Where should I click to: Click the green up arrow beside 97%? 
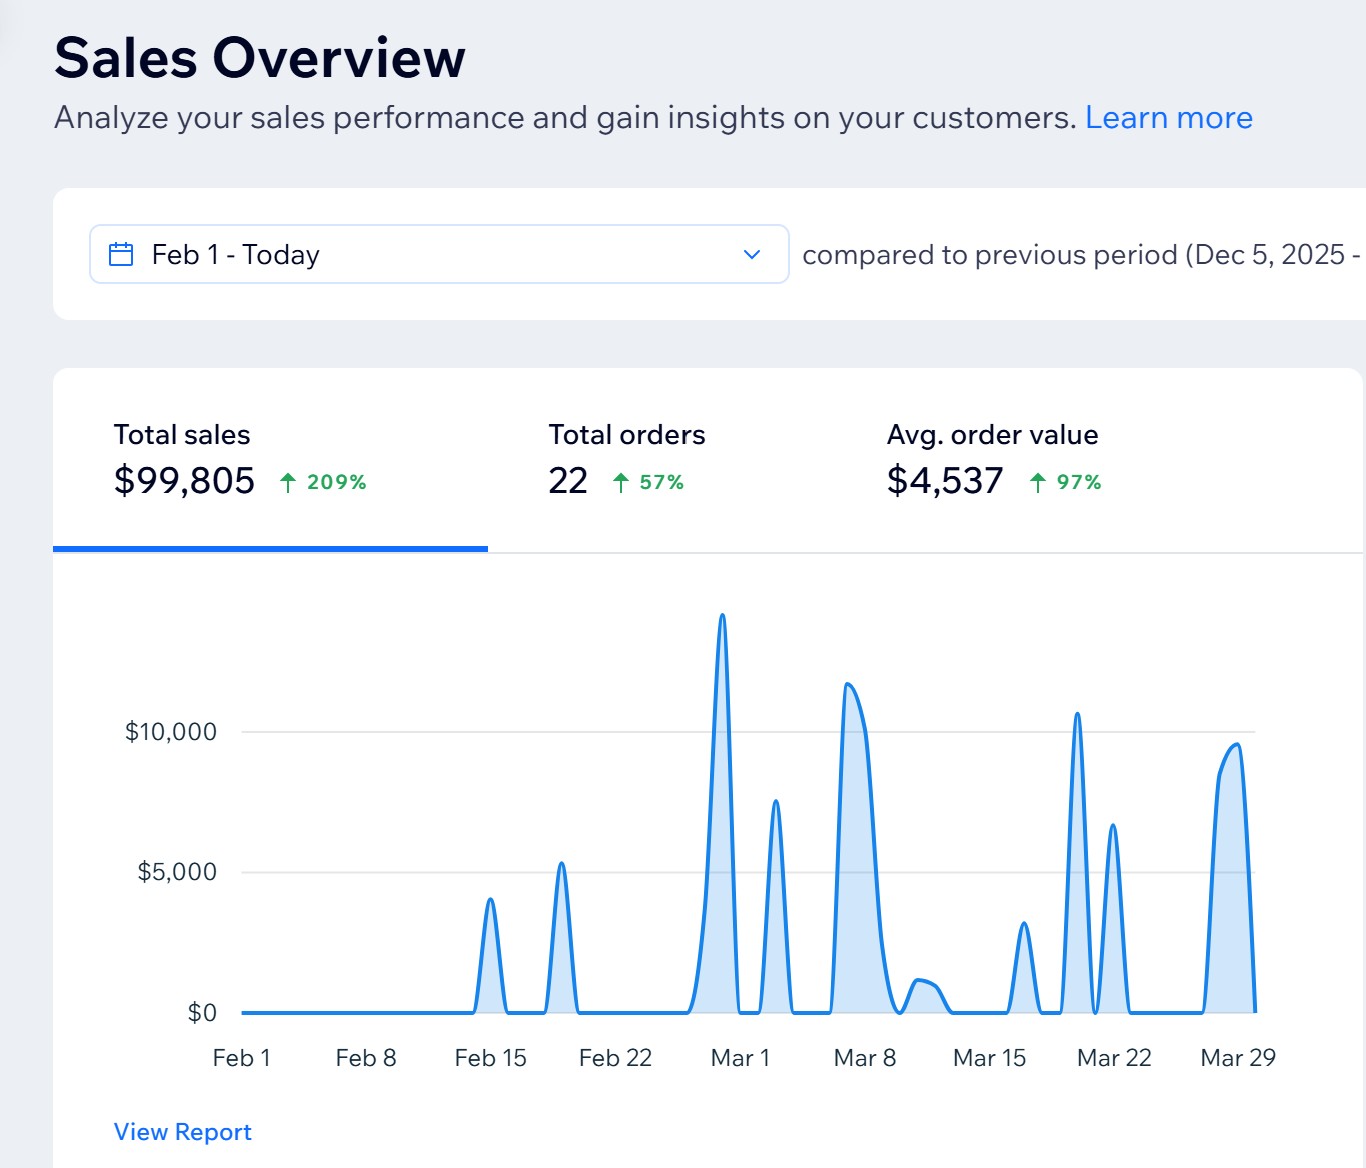point(1038,483)
